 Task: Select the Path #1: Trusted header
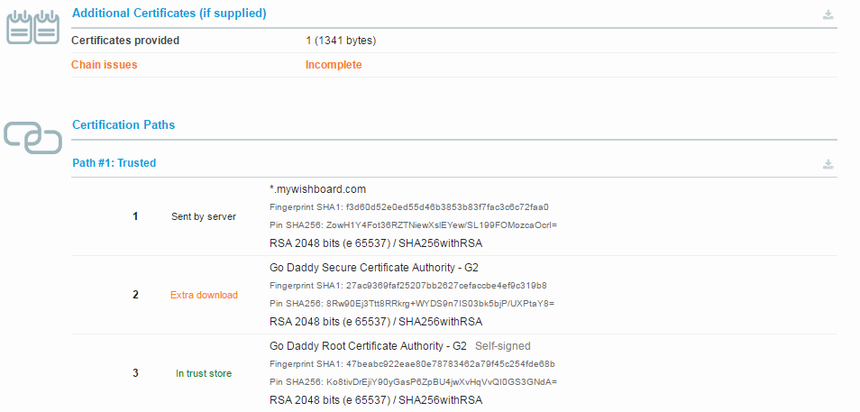[x=114, y=162]
